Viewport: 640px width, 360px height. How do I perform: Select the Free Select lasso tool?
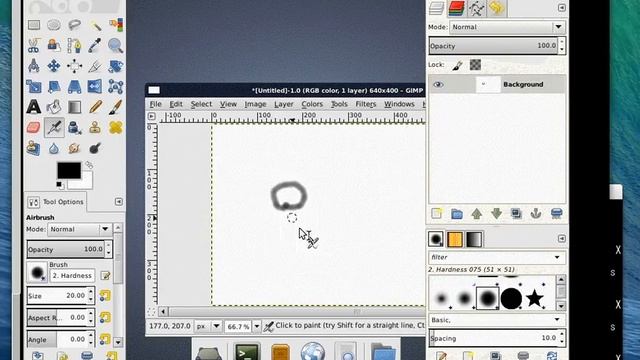tap(74, 25)
